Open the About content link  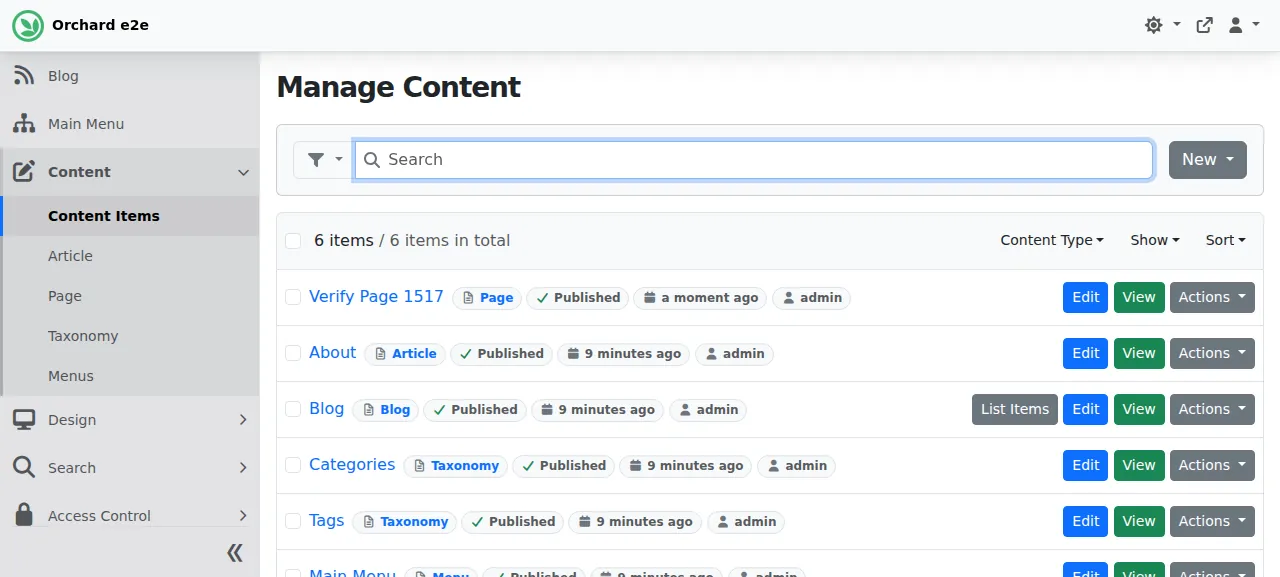pos(332,353)
